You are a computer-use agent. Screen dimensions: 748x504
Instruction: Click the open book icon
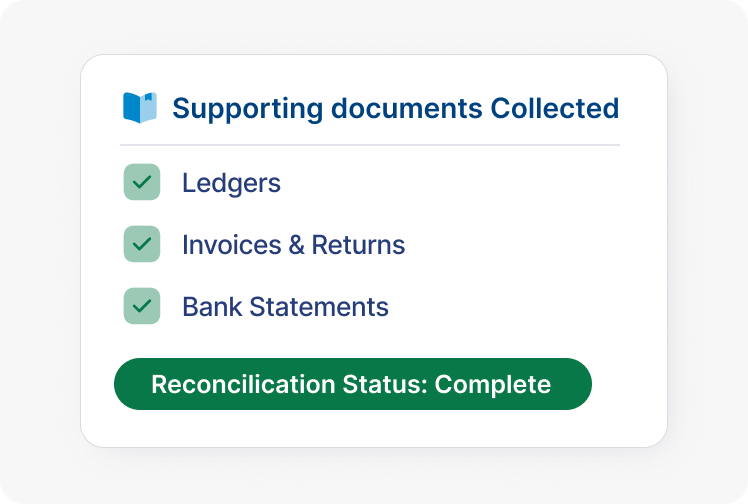click(x=140, y=107)
